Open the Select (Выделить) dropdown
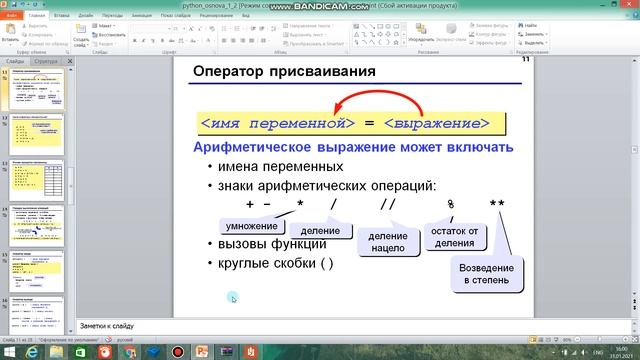The width and height of the screenshot is (640, 360). [x=533, y=43]
